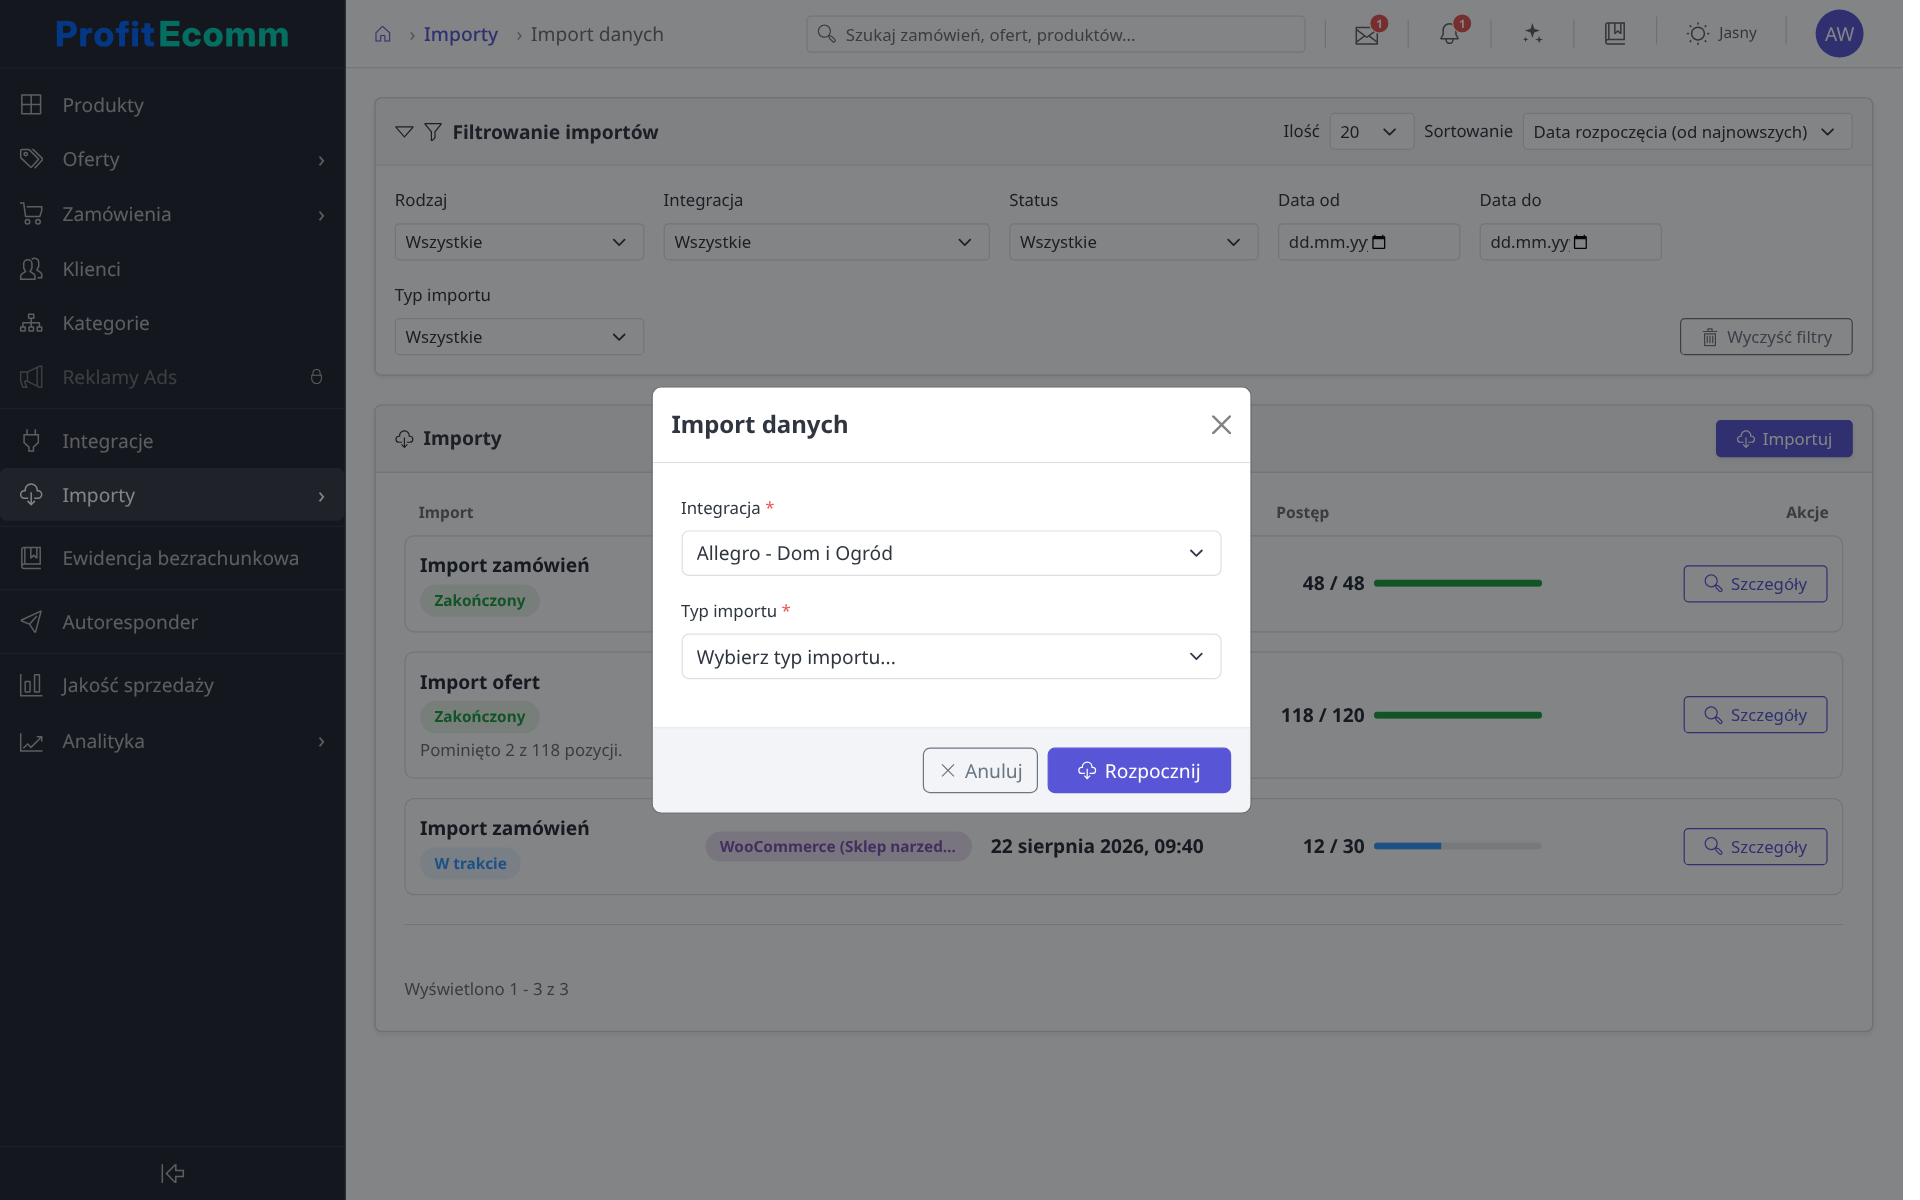The height and width of the screenshot is (1200, 1920).
Task: Collapse the sidebar with the arrow icon
Action: 172,1172
